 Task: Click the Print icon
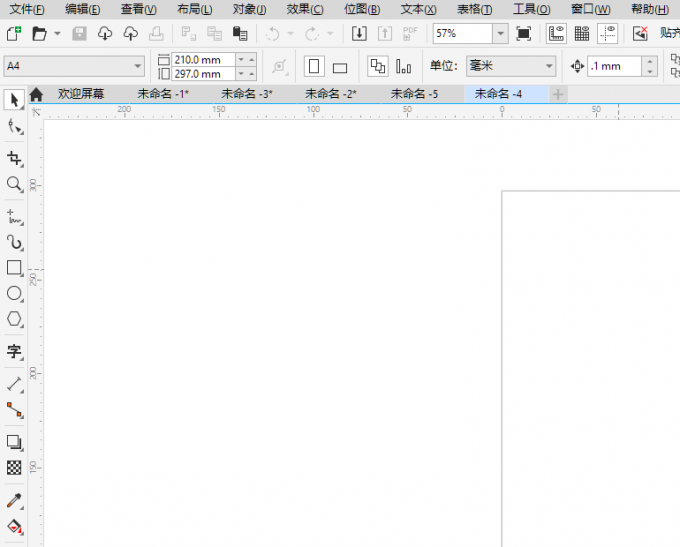pos(156,33)
